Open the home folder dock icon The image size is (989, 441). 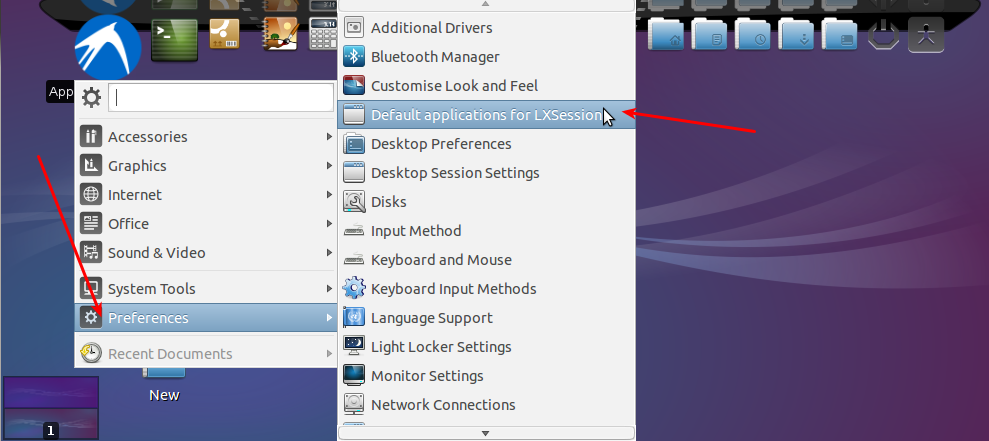pos(667,35)
